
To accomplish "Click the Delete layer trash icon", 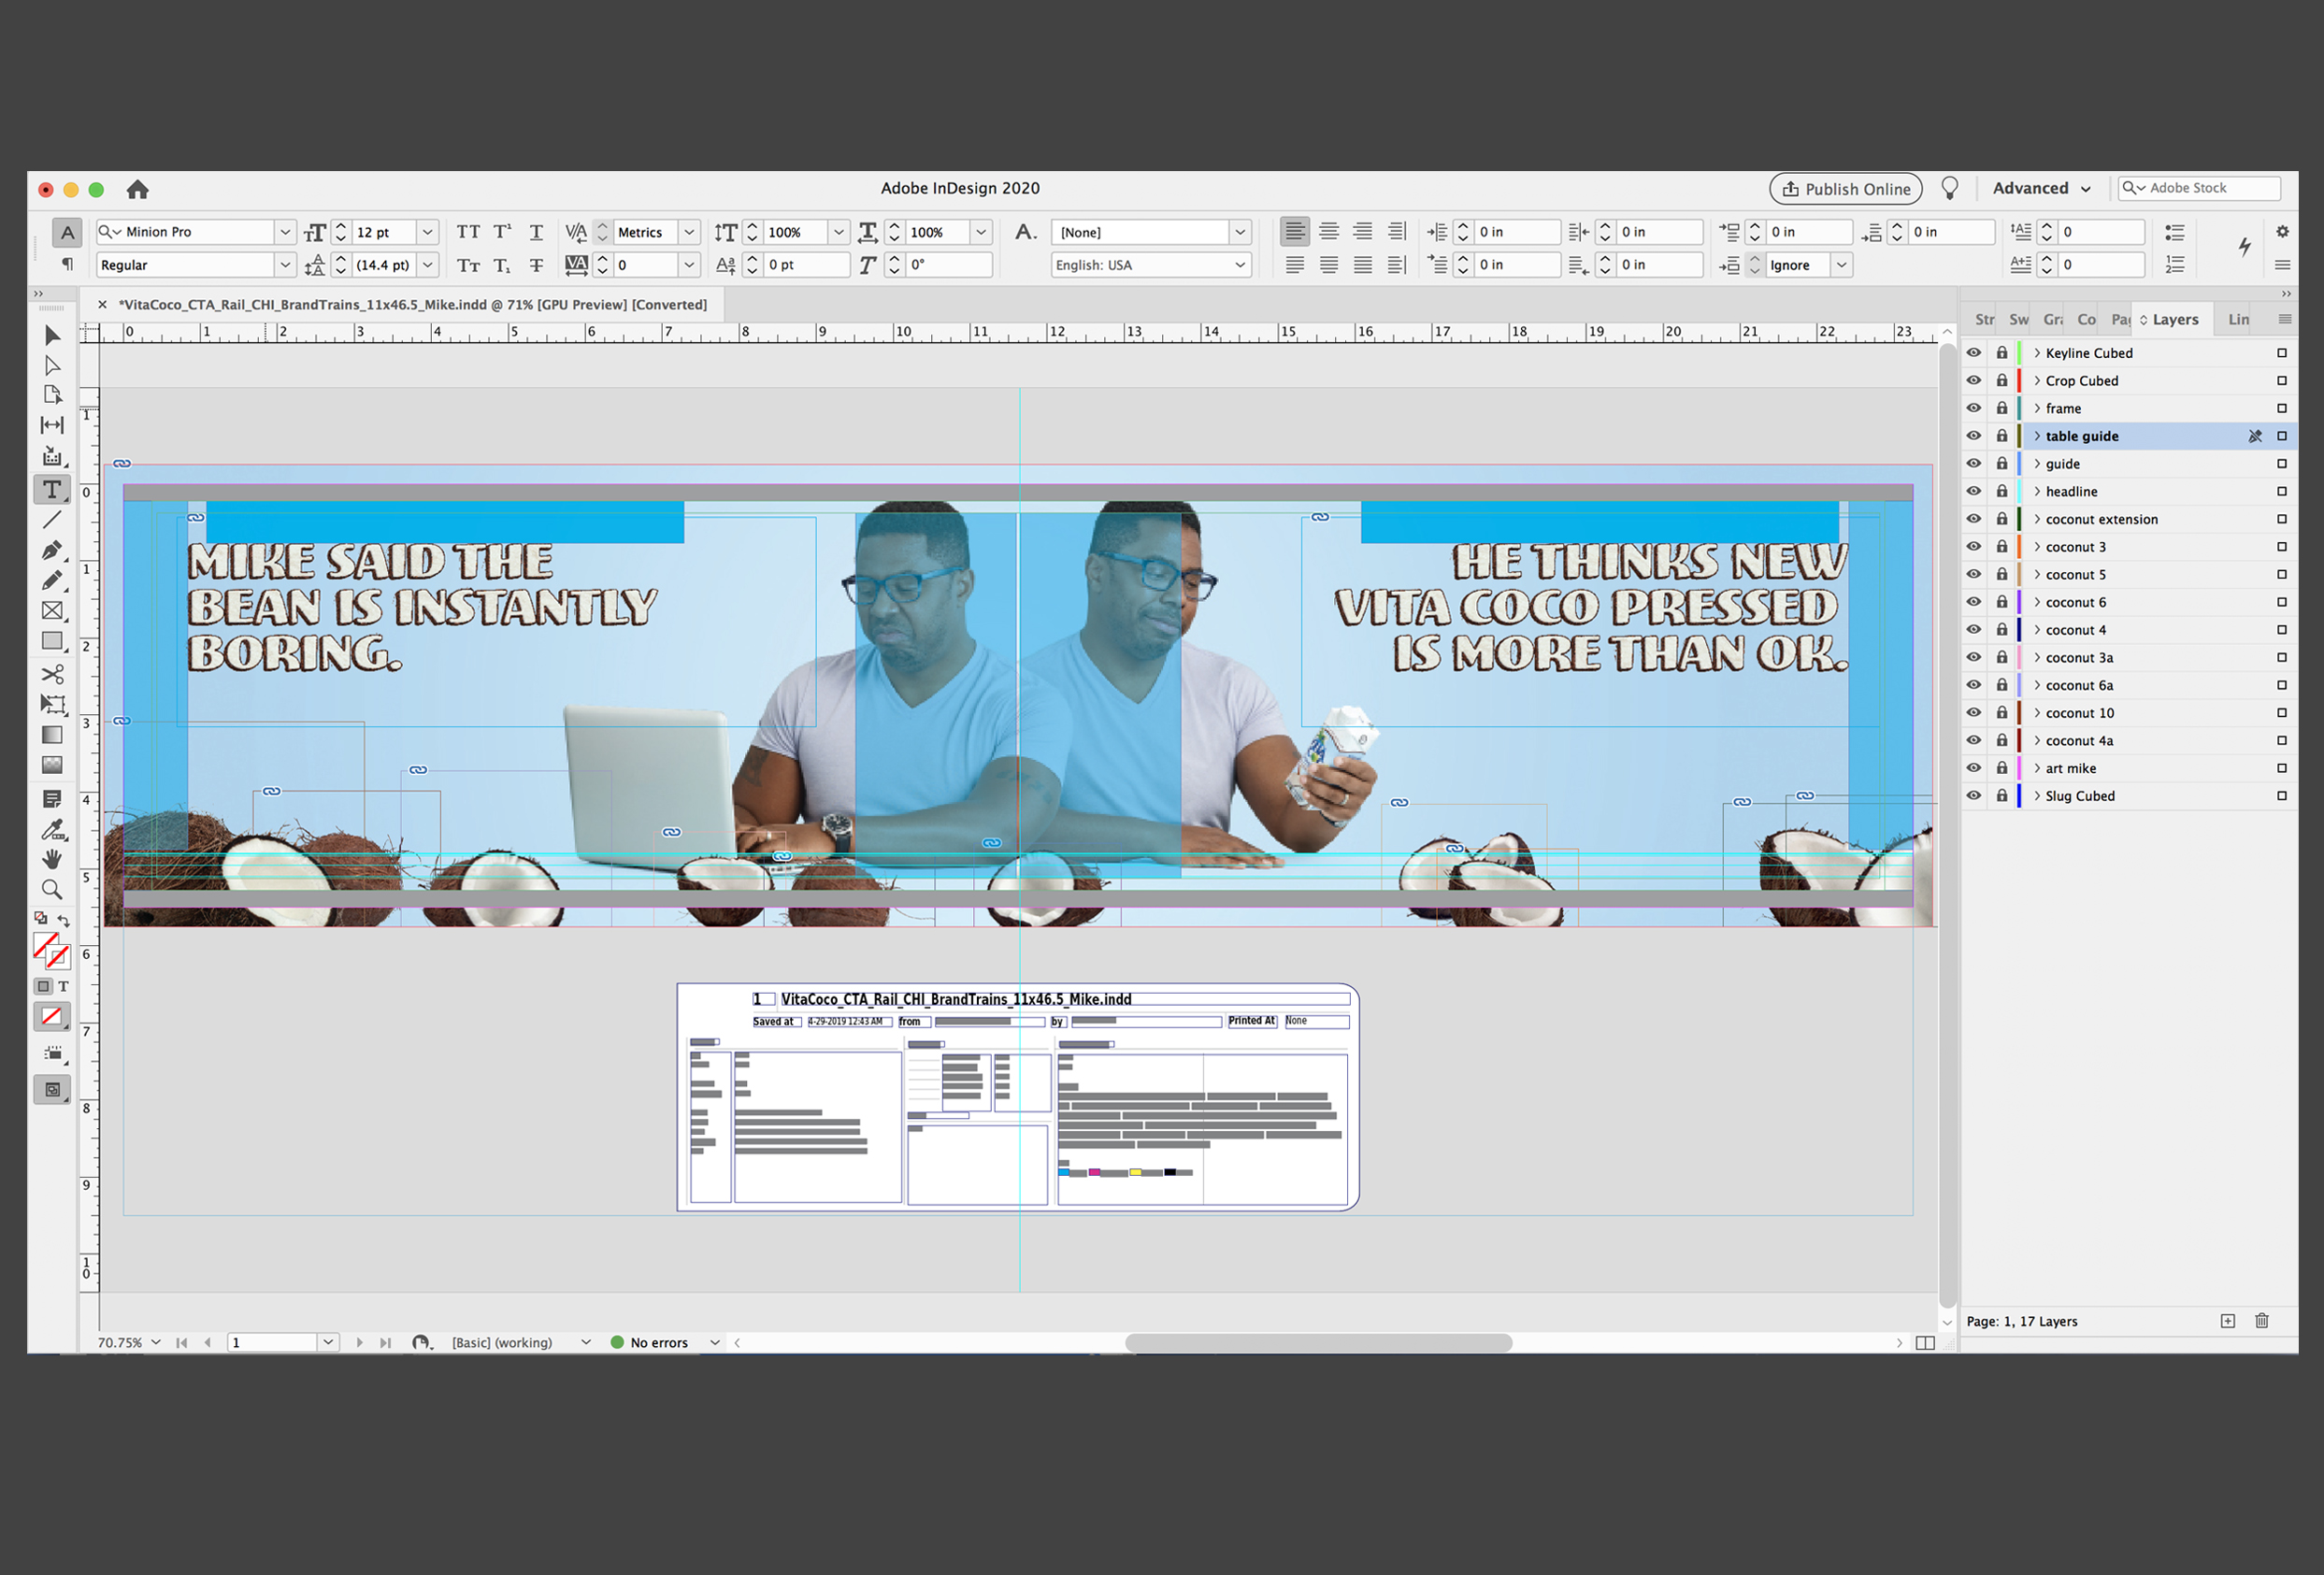I will (2262, 1321).
